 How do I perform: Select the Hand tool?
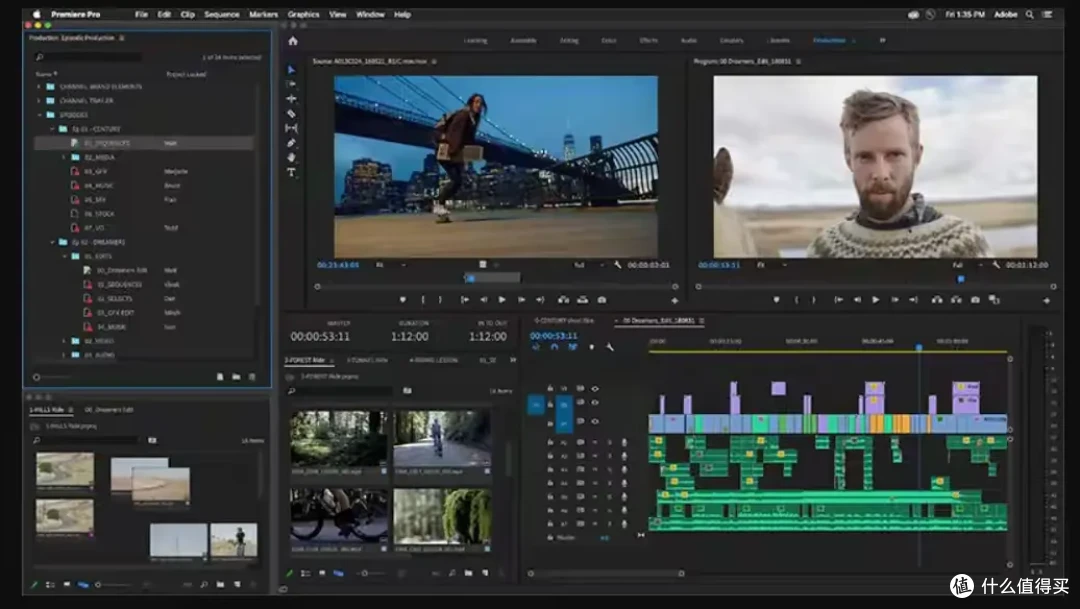pyautogui.click(x=291, y=158)
